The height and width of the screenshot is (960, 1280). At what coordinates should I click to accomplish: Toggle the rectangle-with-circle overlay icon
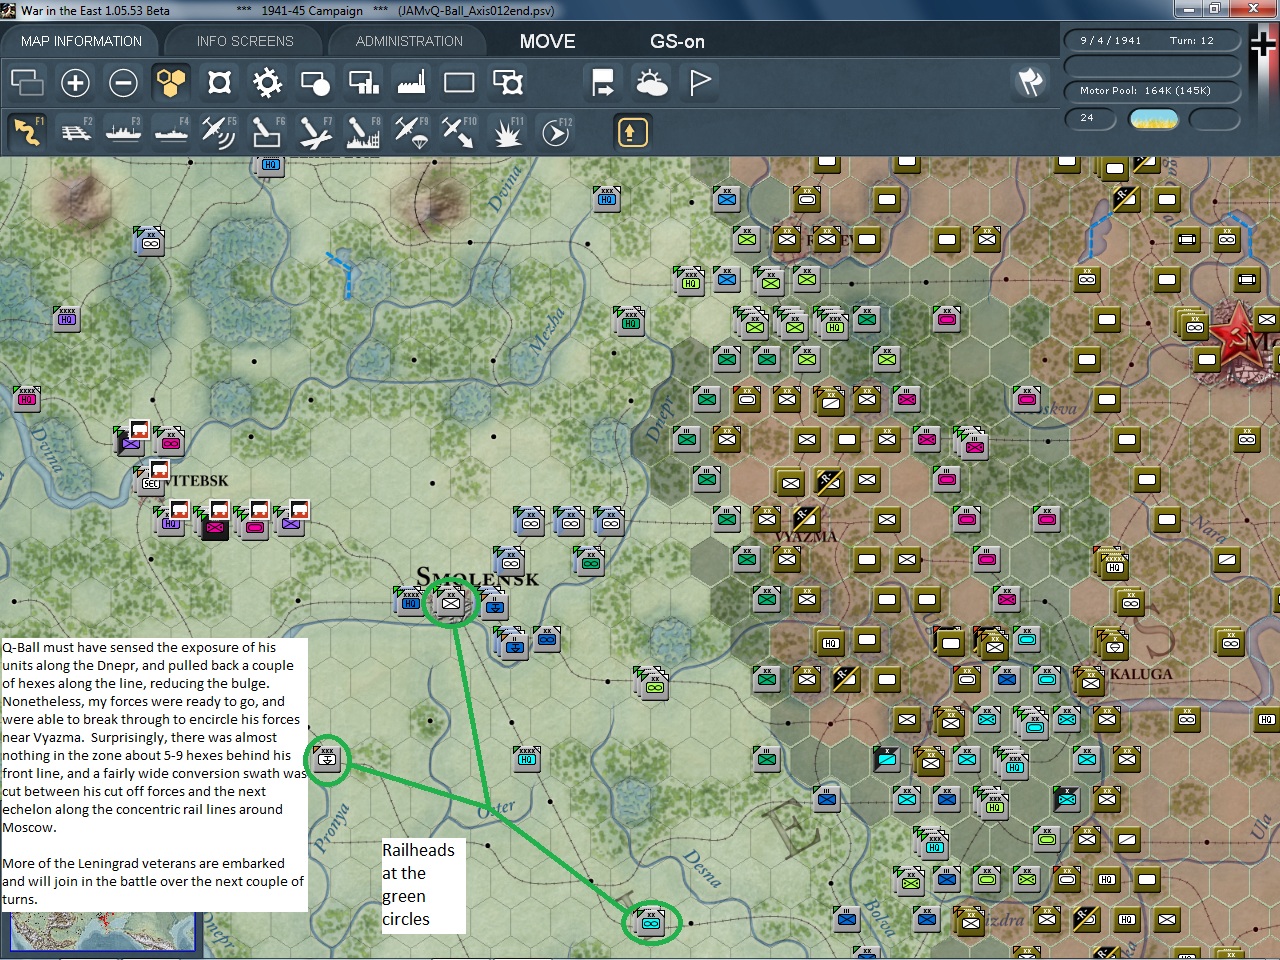(315, 83)
